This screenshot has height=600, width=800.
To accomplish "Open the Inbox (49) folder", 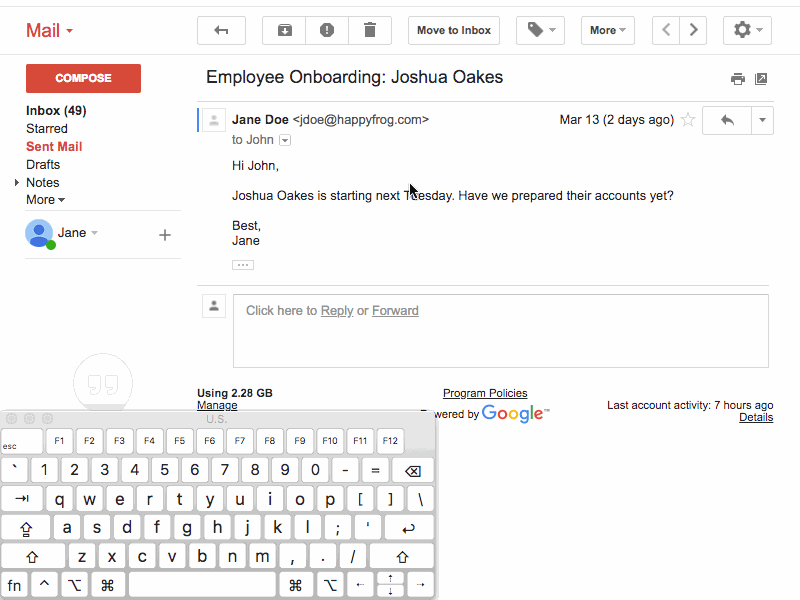I will click(x=56, y=111).
